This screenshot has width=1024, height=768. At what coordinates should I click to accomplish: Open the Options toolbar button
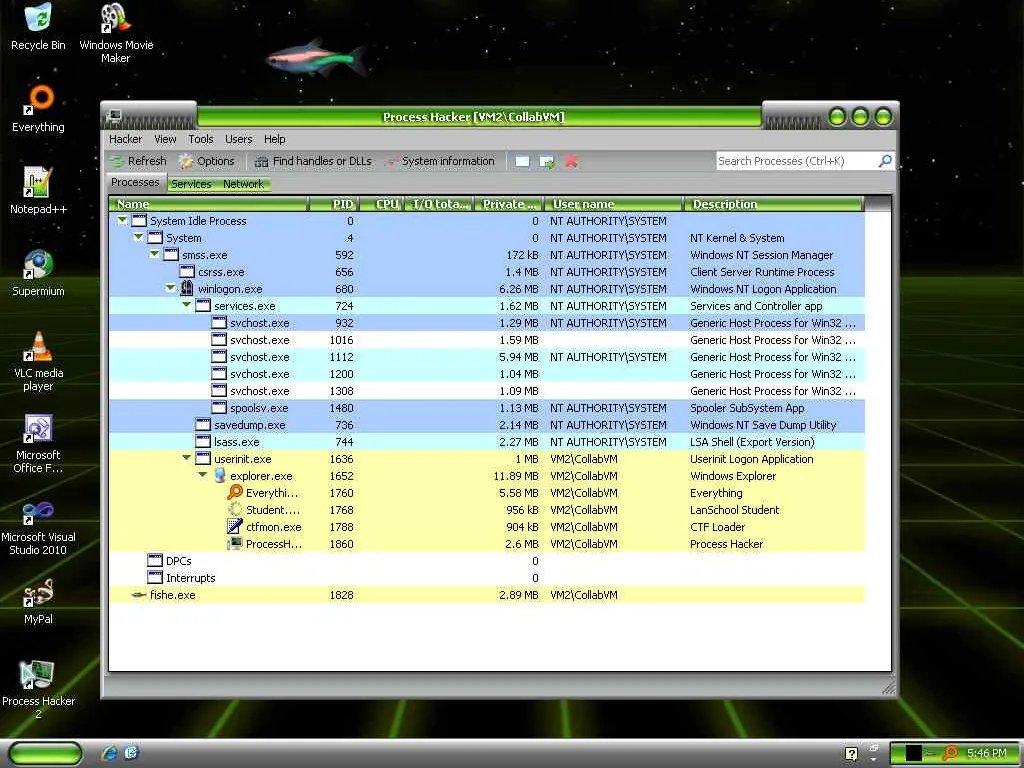click(x=206, y=161)
